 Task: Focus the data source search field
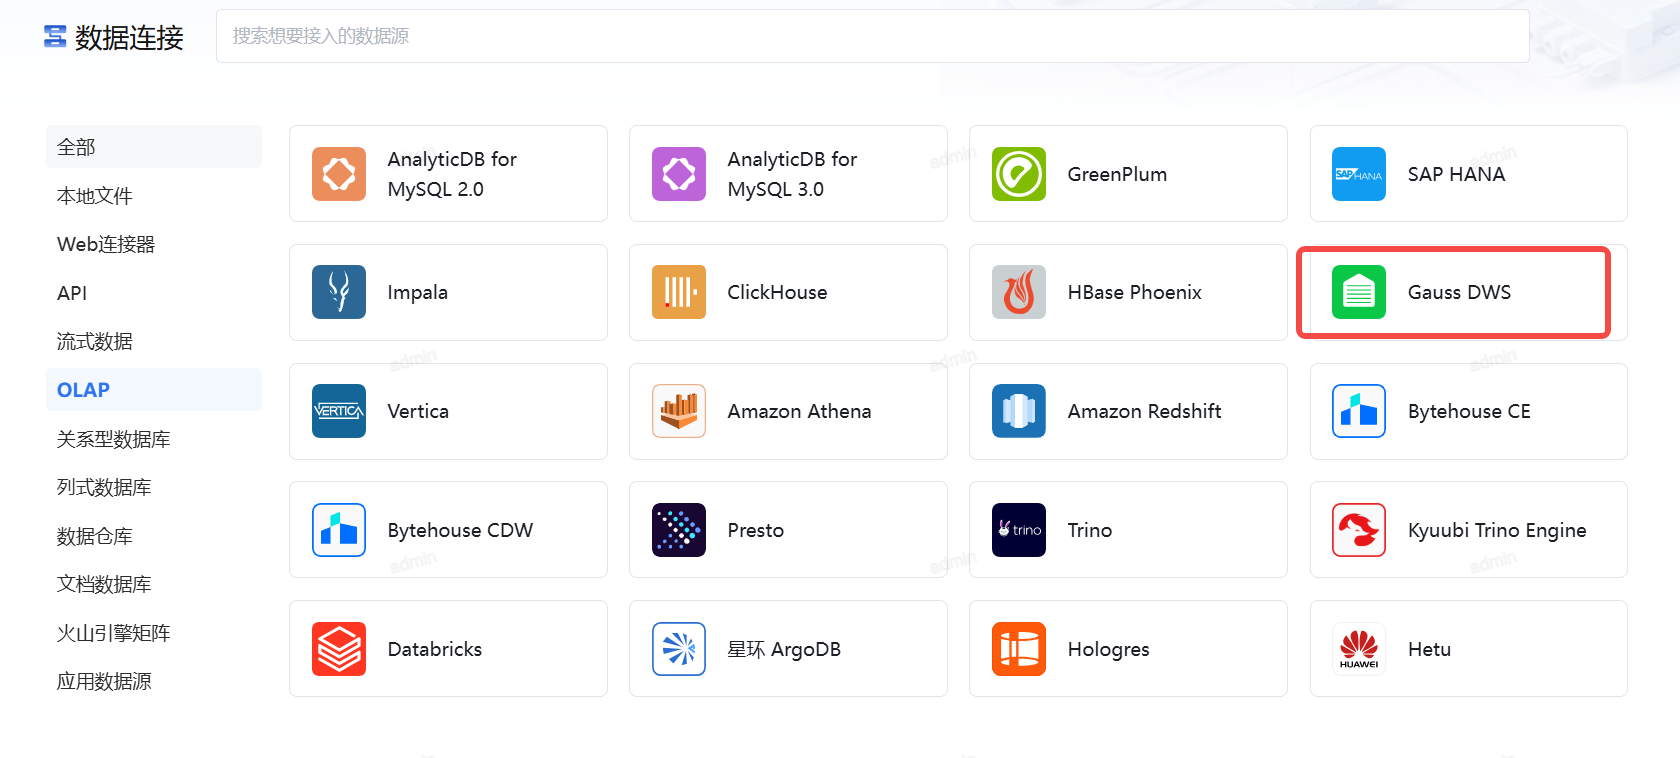872,36
